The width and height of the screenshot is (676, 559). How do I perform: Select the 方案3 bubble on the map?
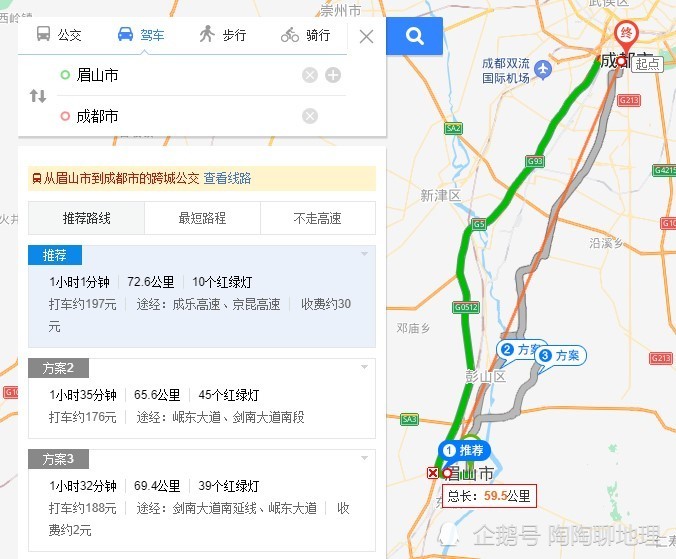(560, 357)
